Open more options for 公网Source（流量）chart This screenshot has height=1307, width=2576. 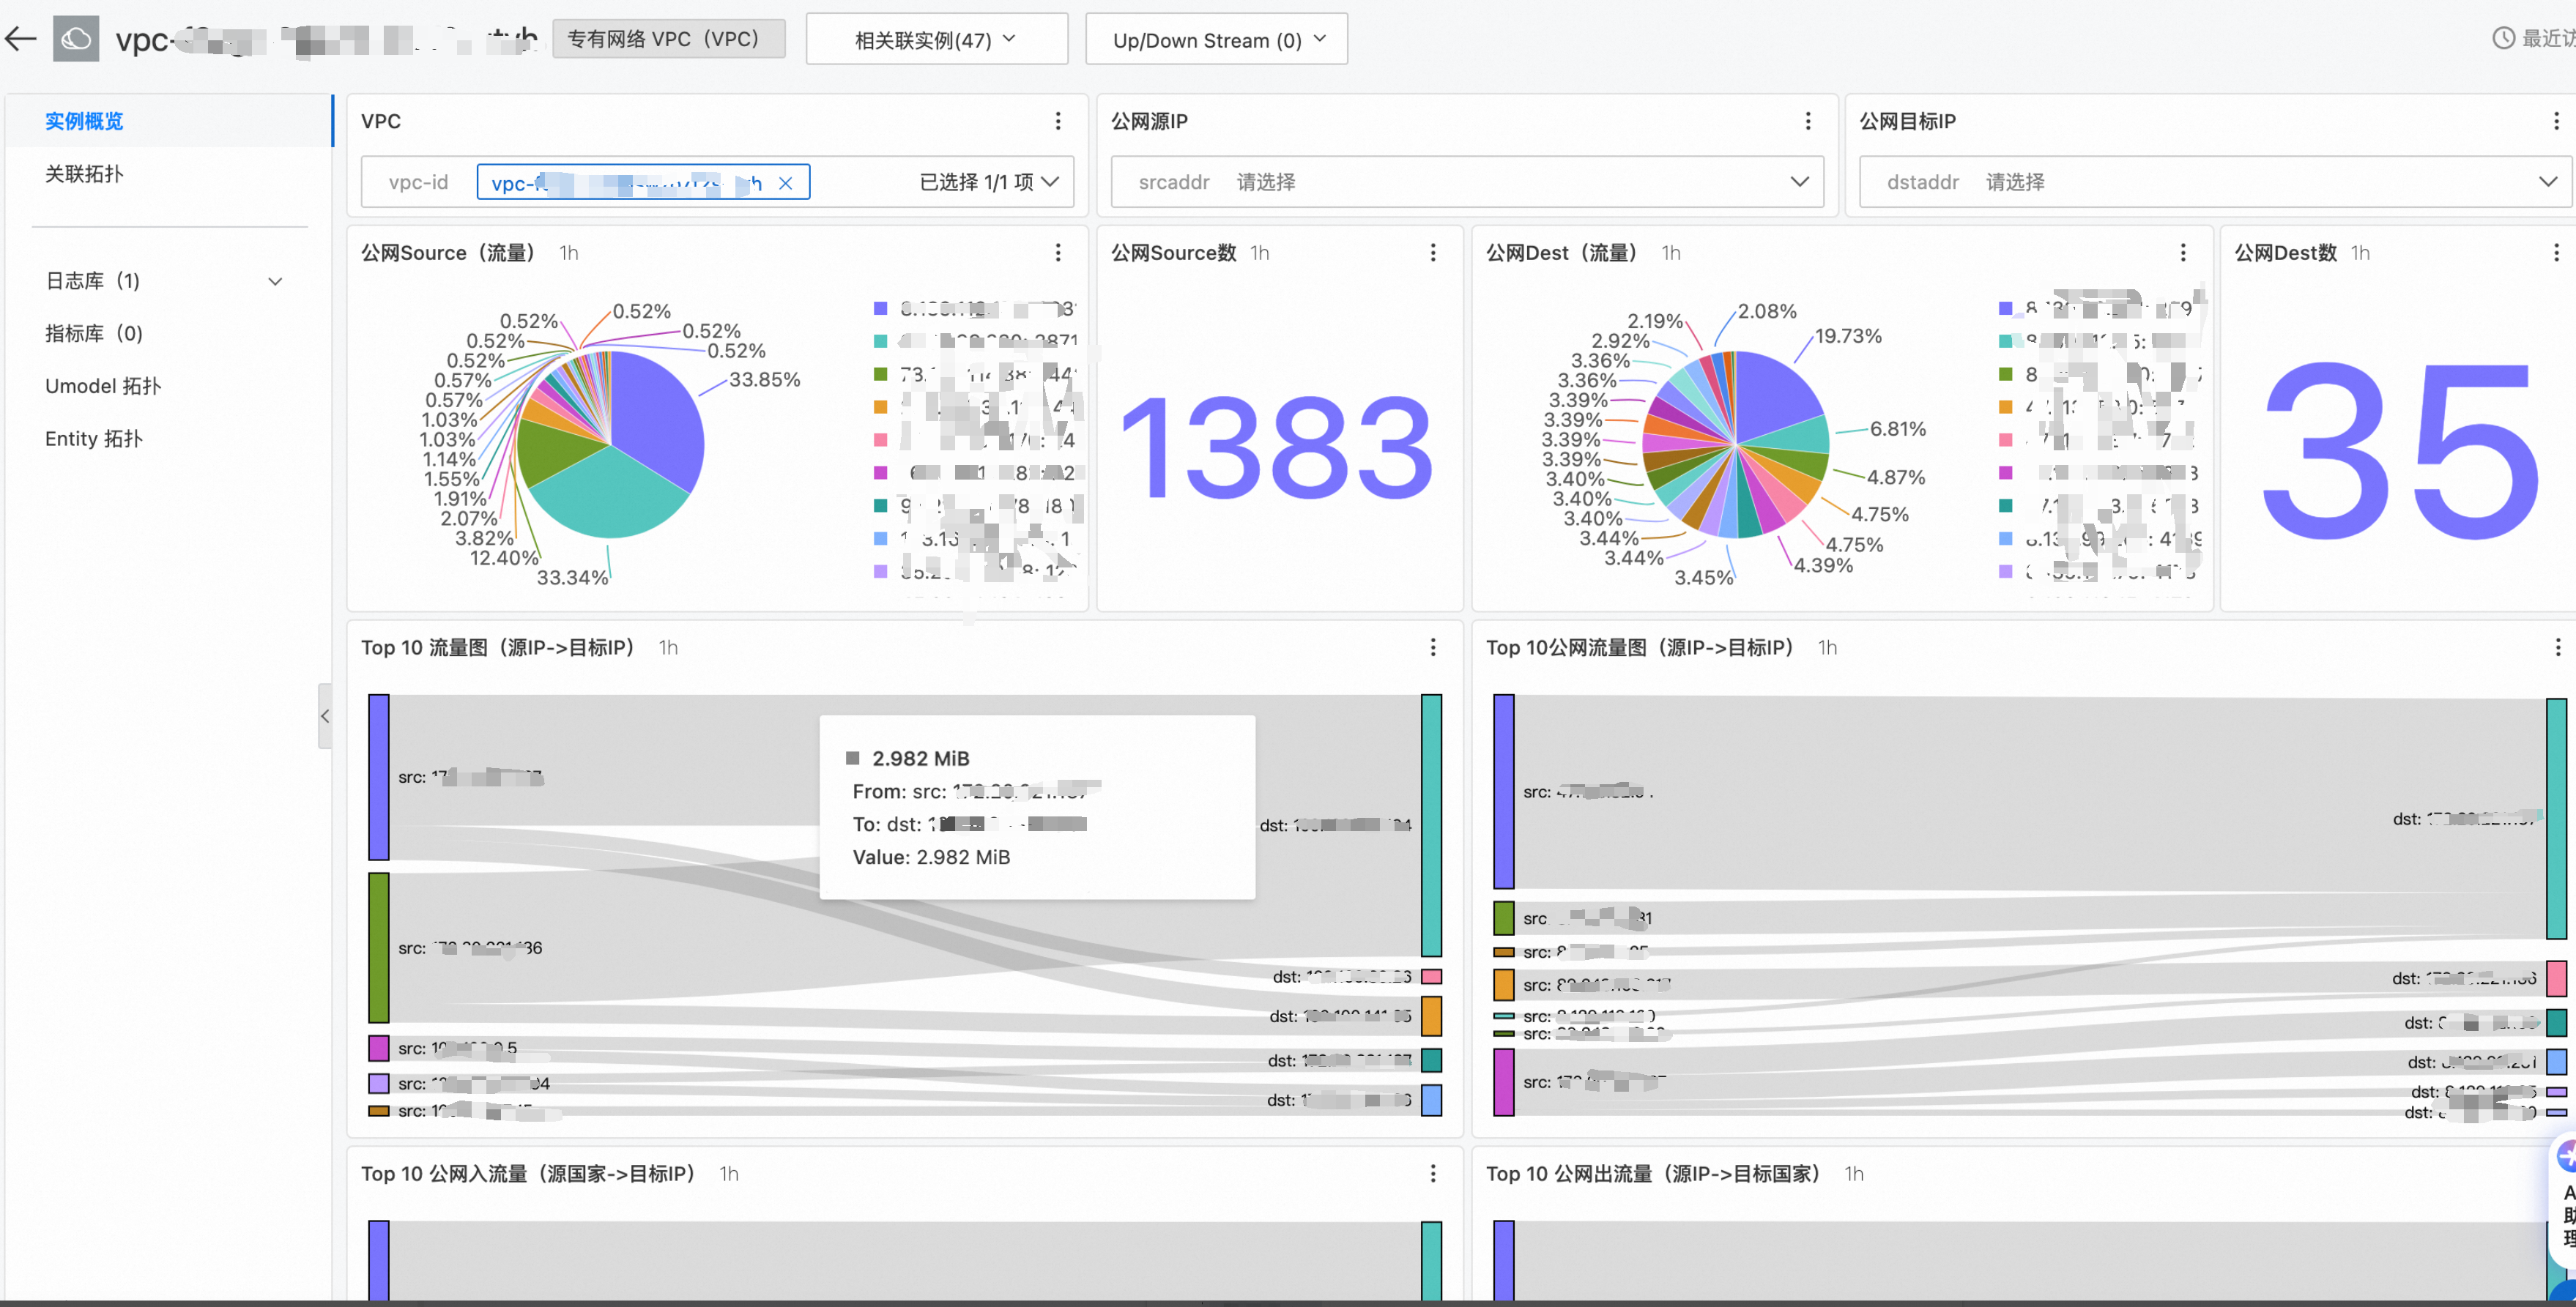pyautogui.click(x=1058, y=253)
